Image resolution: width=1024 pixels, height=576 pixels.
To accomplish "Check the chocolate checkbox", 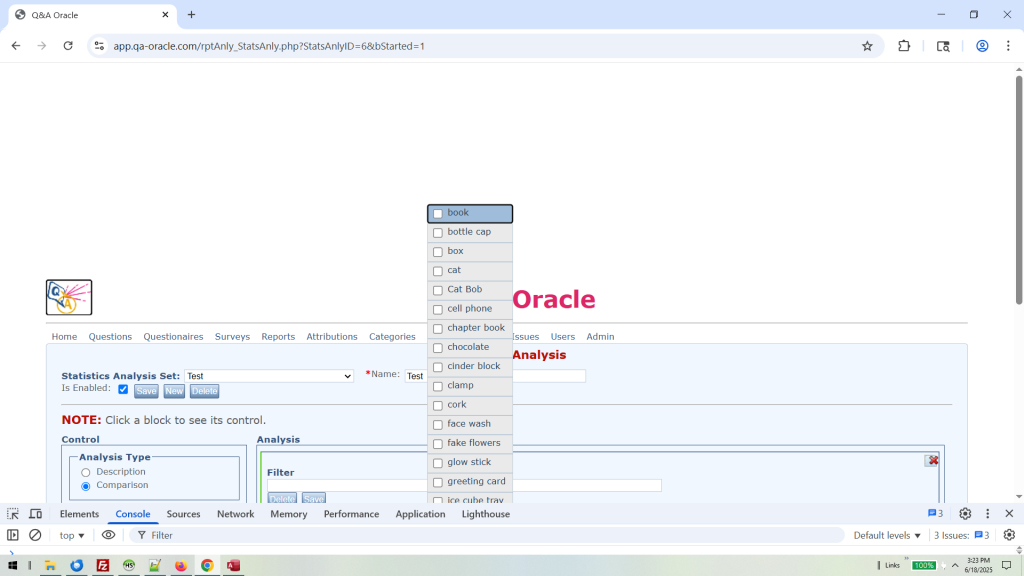I will [438, 348].
